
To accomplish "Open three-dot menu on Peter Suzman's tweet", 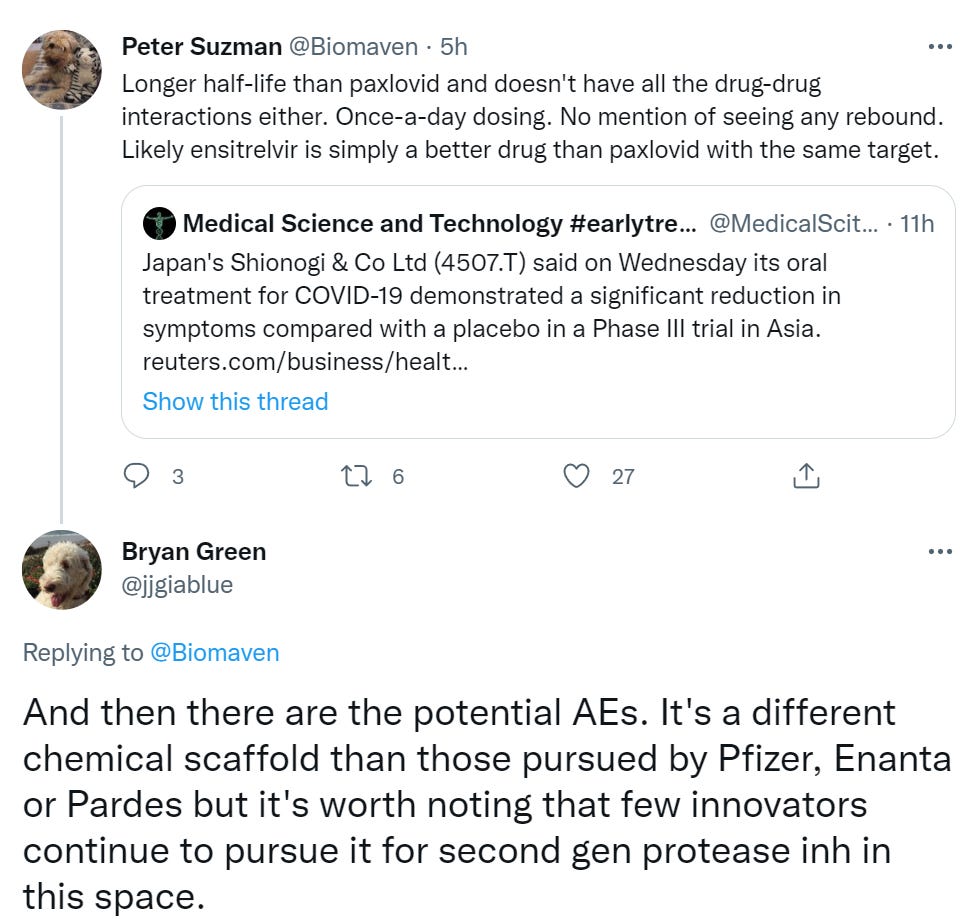I will [940, 46].
